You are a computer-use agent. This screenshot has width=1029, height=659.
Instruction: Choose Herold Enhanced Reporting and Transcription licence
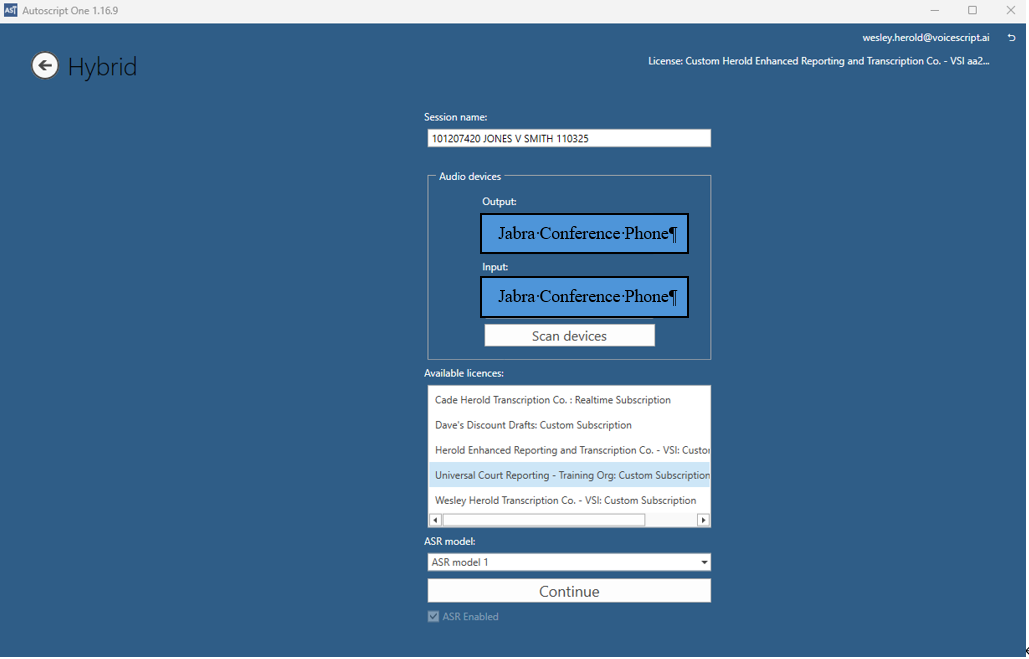click(x=570, y=450)
